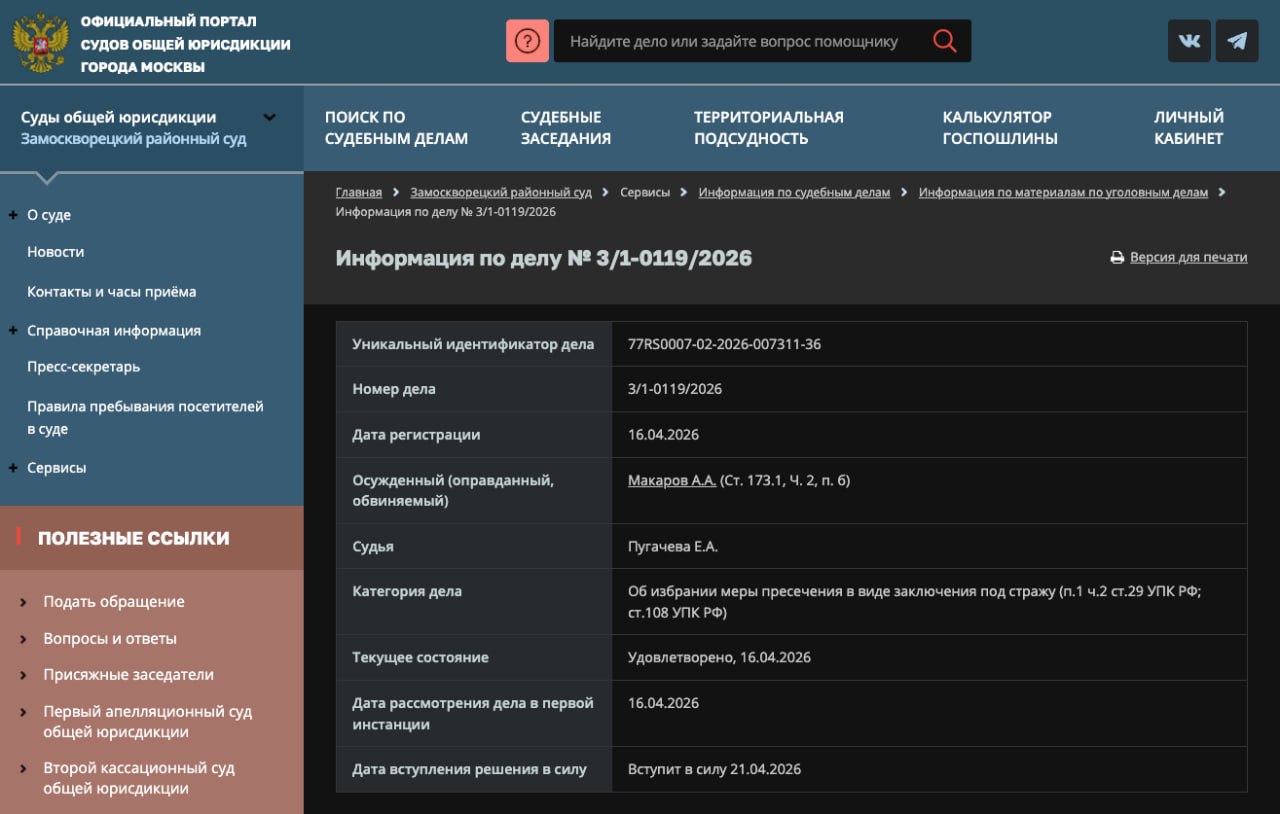This screenshot has width=1280, height=814.
Task: Expand the 'Справочная информация' sidebar section
Action: click(x=13, y=330)
